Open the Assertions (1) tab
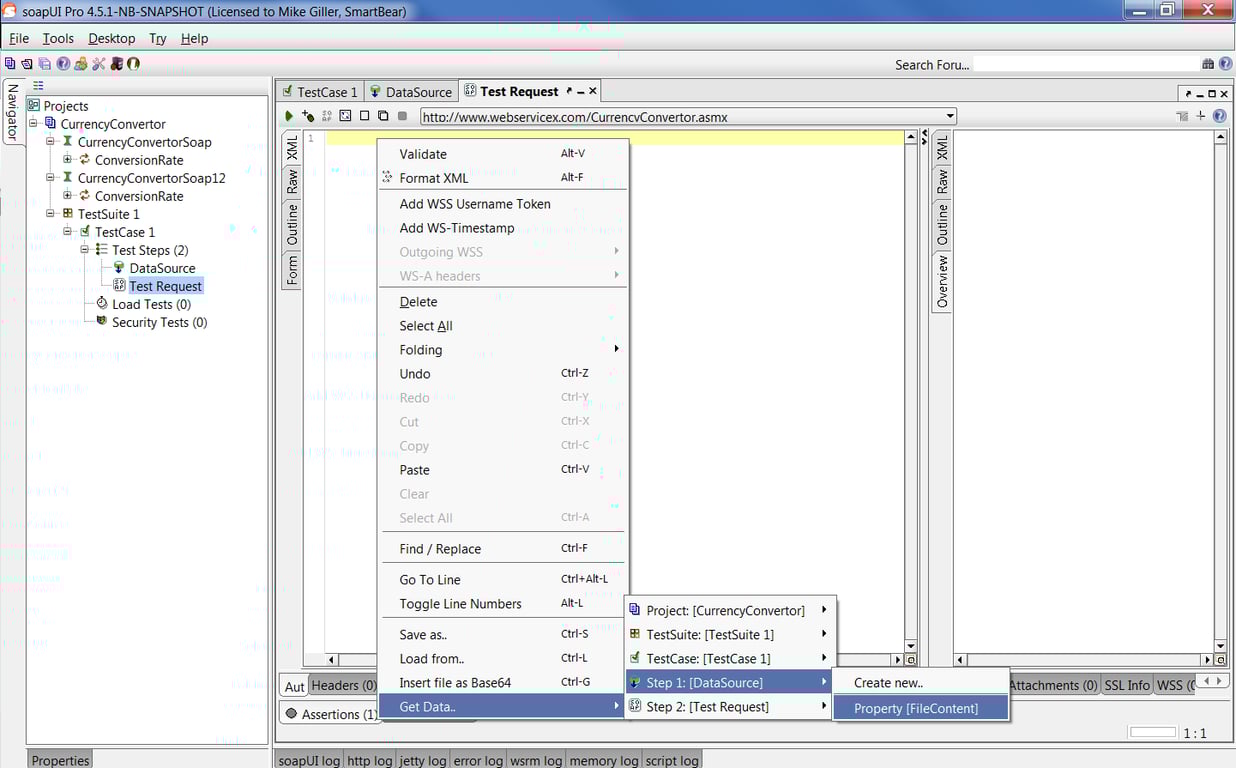The image size is (1236, 768). 330,714
